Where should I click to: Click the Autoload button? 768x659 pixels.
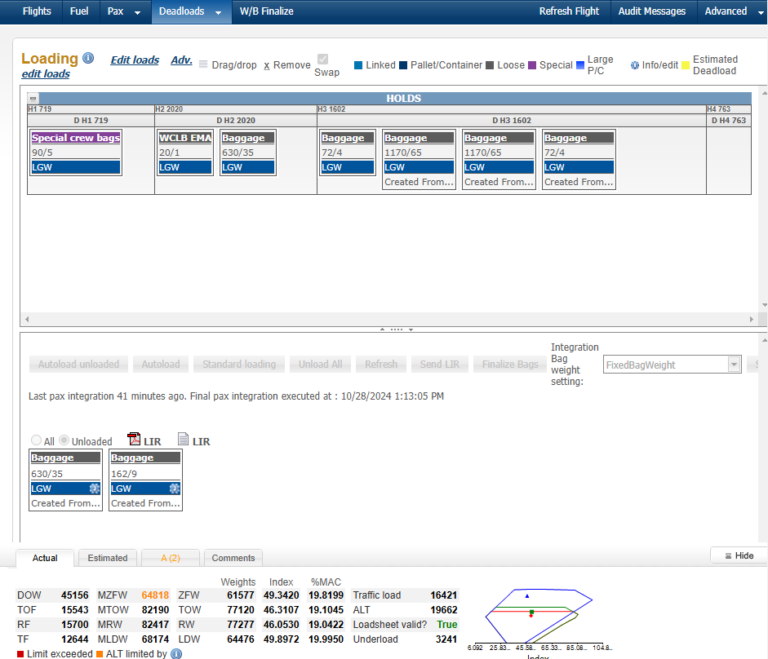(x=161, y=364)
